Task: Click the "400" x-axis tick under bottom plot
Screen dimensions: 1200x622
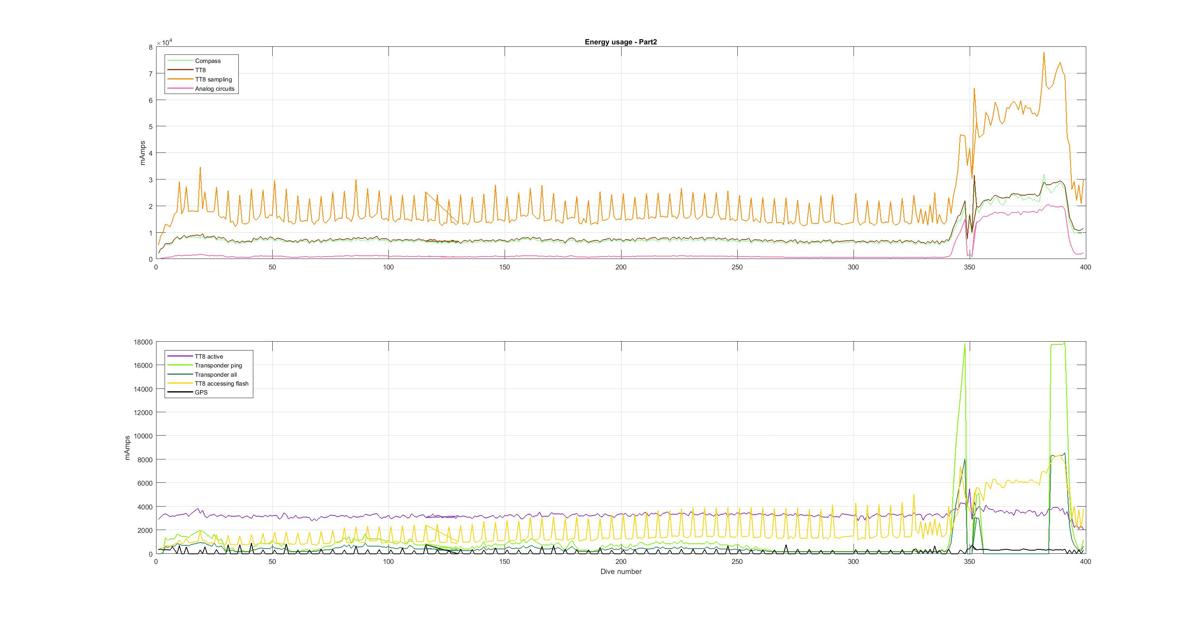Action: point(1085,562)
